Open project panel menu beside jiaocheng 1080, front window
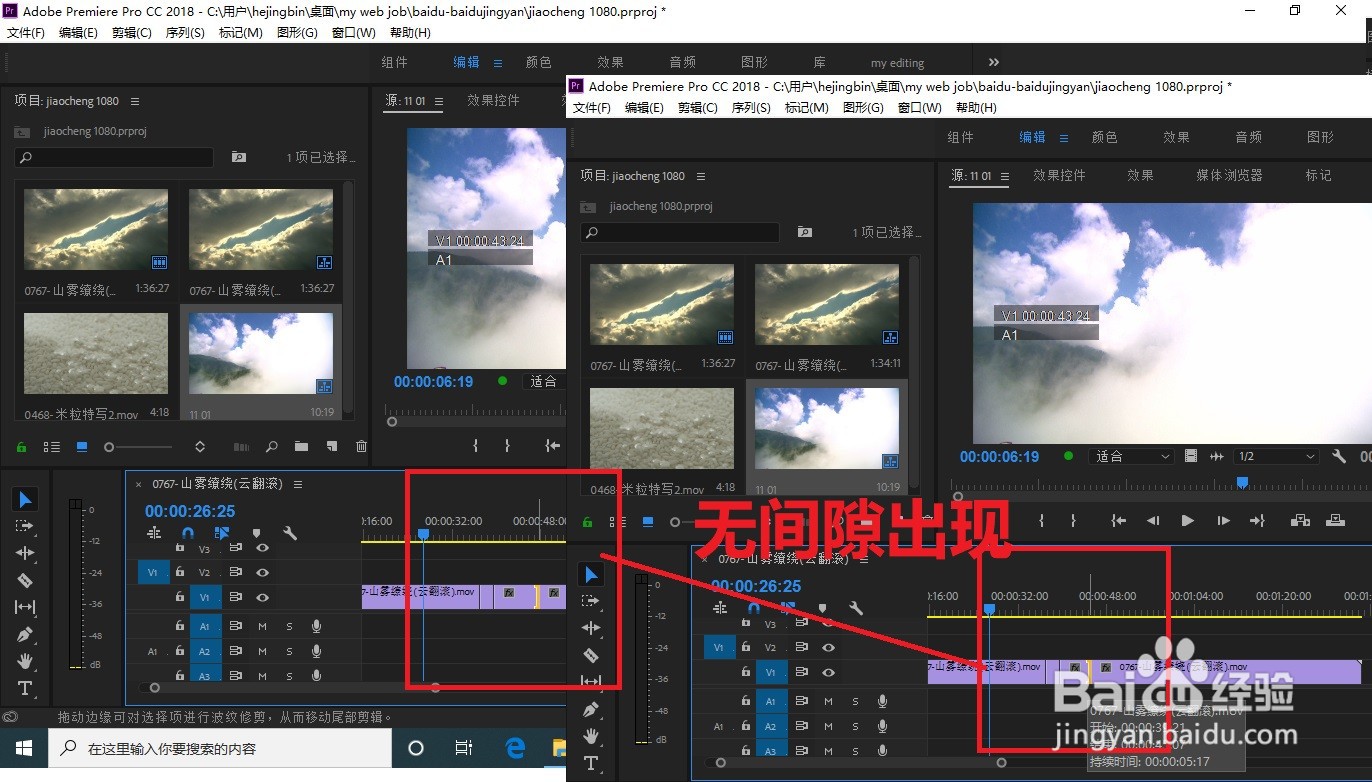The image size is (1372, 782). (x=701, y=176)
